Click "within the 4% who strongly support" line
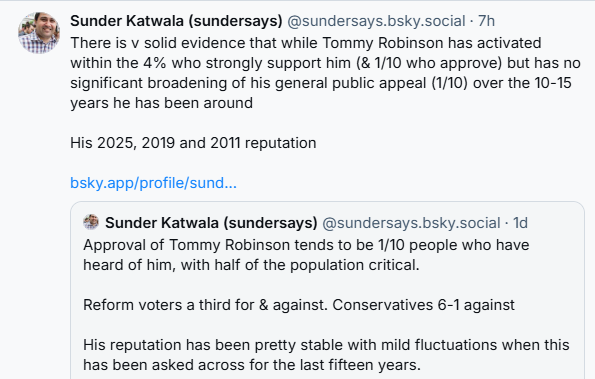 [325, 63]
